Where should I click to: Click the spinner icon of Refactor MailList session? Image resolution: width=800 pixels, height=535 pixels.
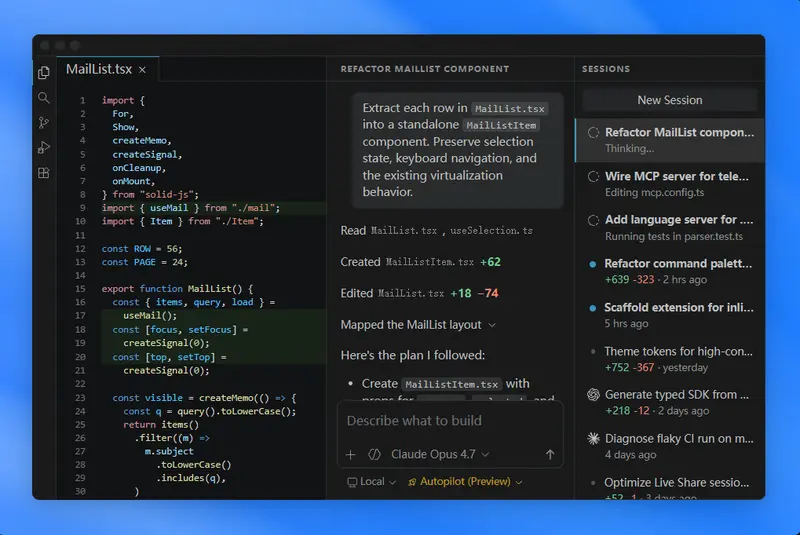[593, 133]
